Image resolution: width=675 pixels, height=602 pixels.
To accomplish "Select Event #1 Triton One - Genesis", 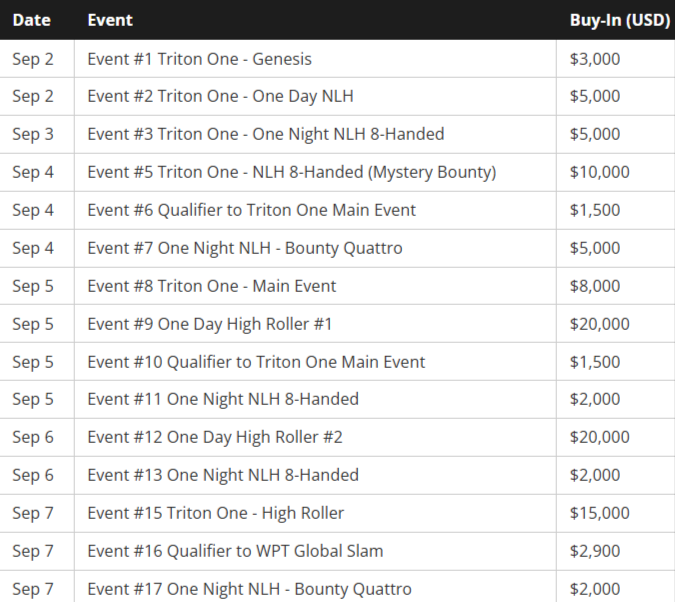I will pyautogui.click(x=199, y=59).
